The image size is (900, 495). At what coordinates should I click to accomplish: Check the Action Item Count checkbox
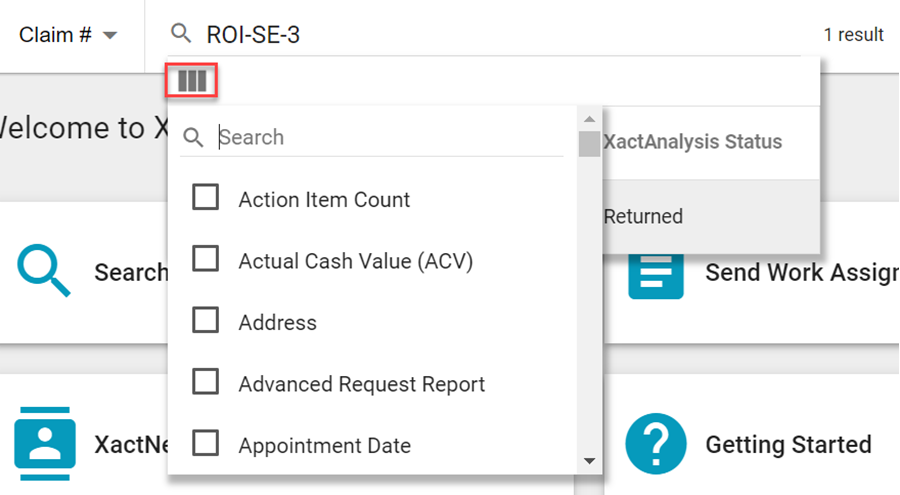206,198
